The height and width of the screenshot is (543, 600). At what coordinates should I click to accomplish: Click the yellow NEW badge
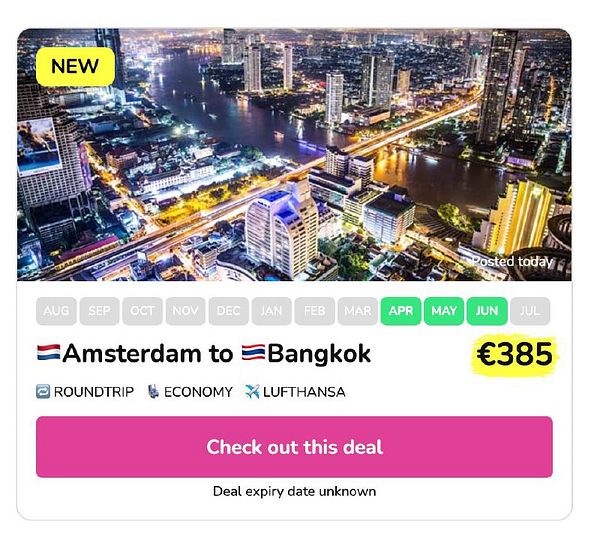point(75,67)
